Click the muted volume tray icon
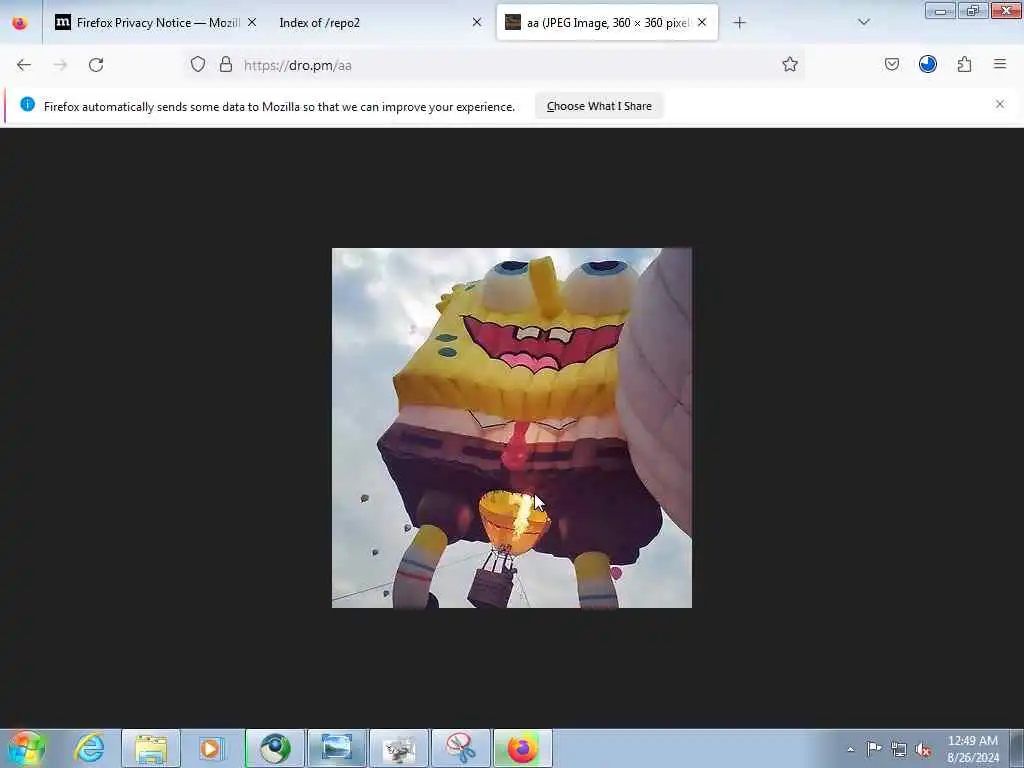Screen dimensions: 1024x768 click(923, 750)
